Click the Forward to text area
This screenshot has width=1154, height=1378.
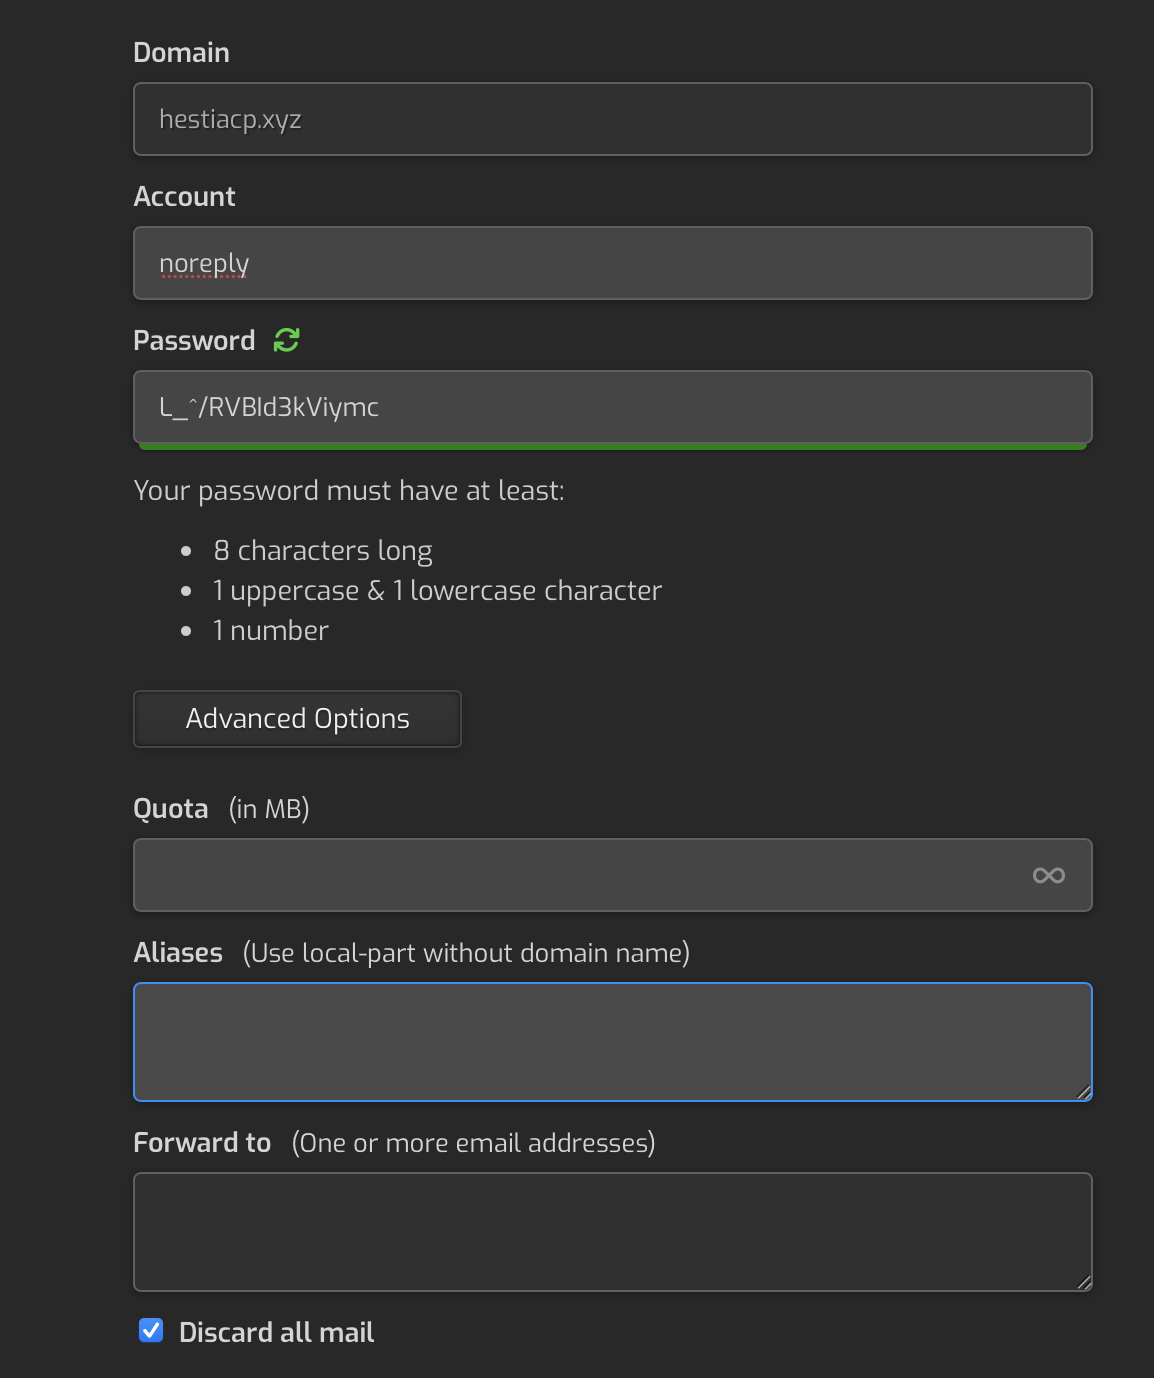click(613, 1232)
